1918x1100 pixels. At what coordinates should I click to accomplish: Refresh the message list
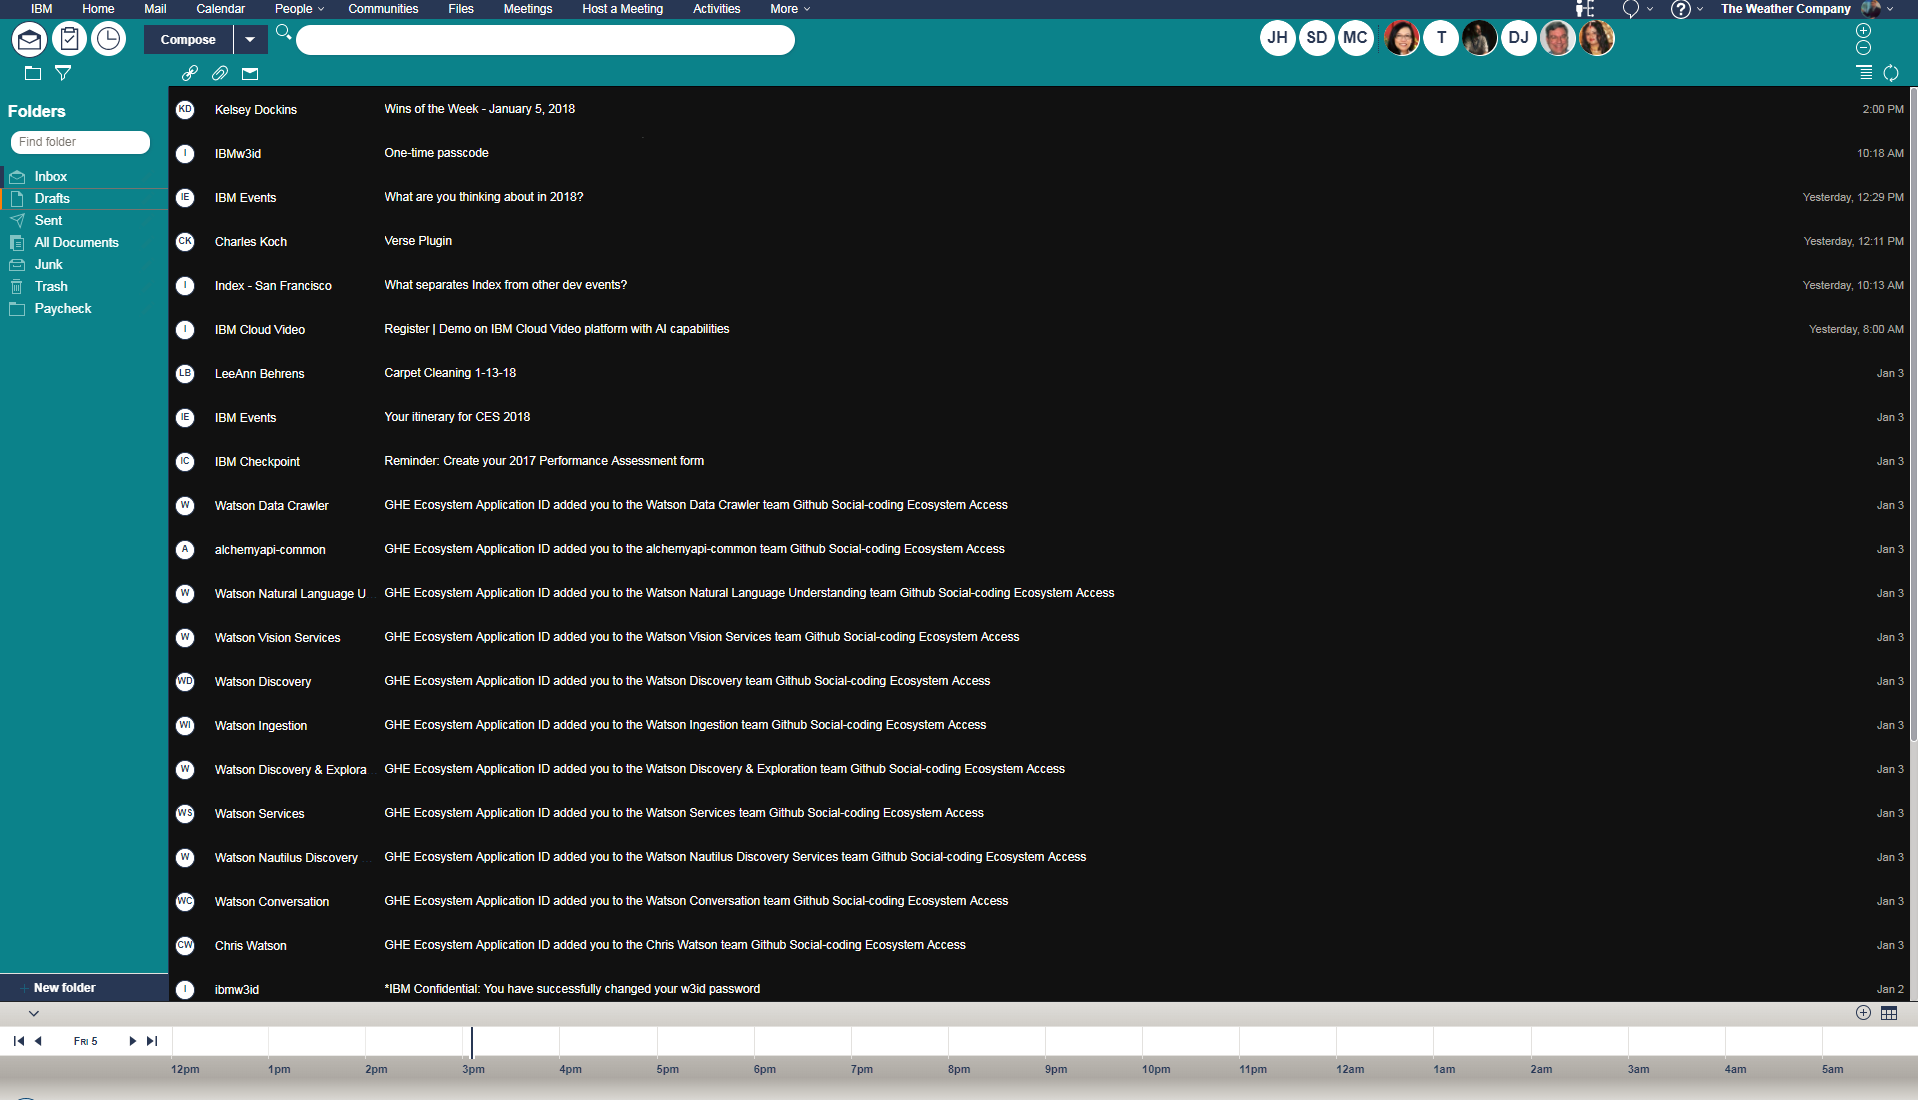click(1891, 73)
